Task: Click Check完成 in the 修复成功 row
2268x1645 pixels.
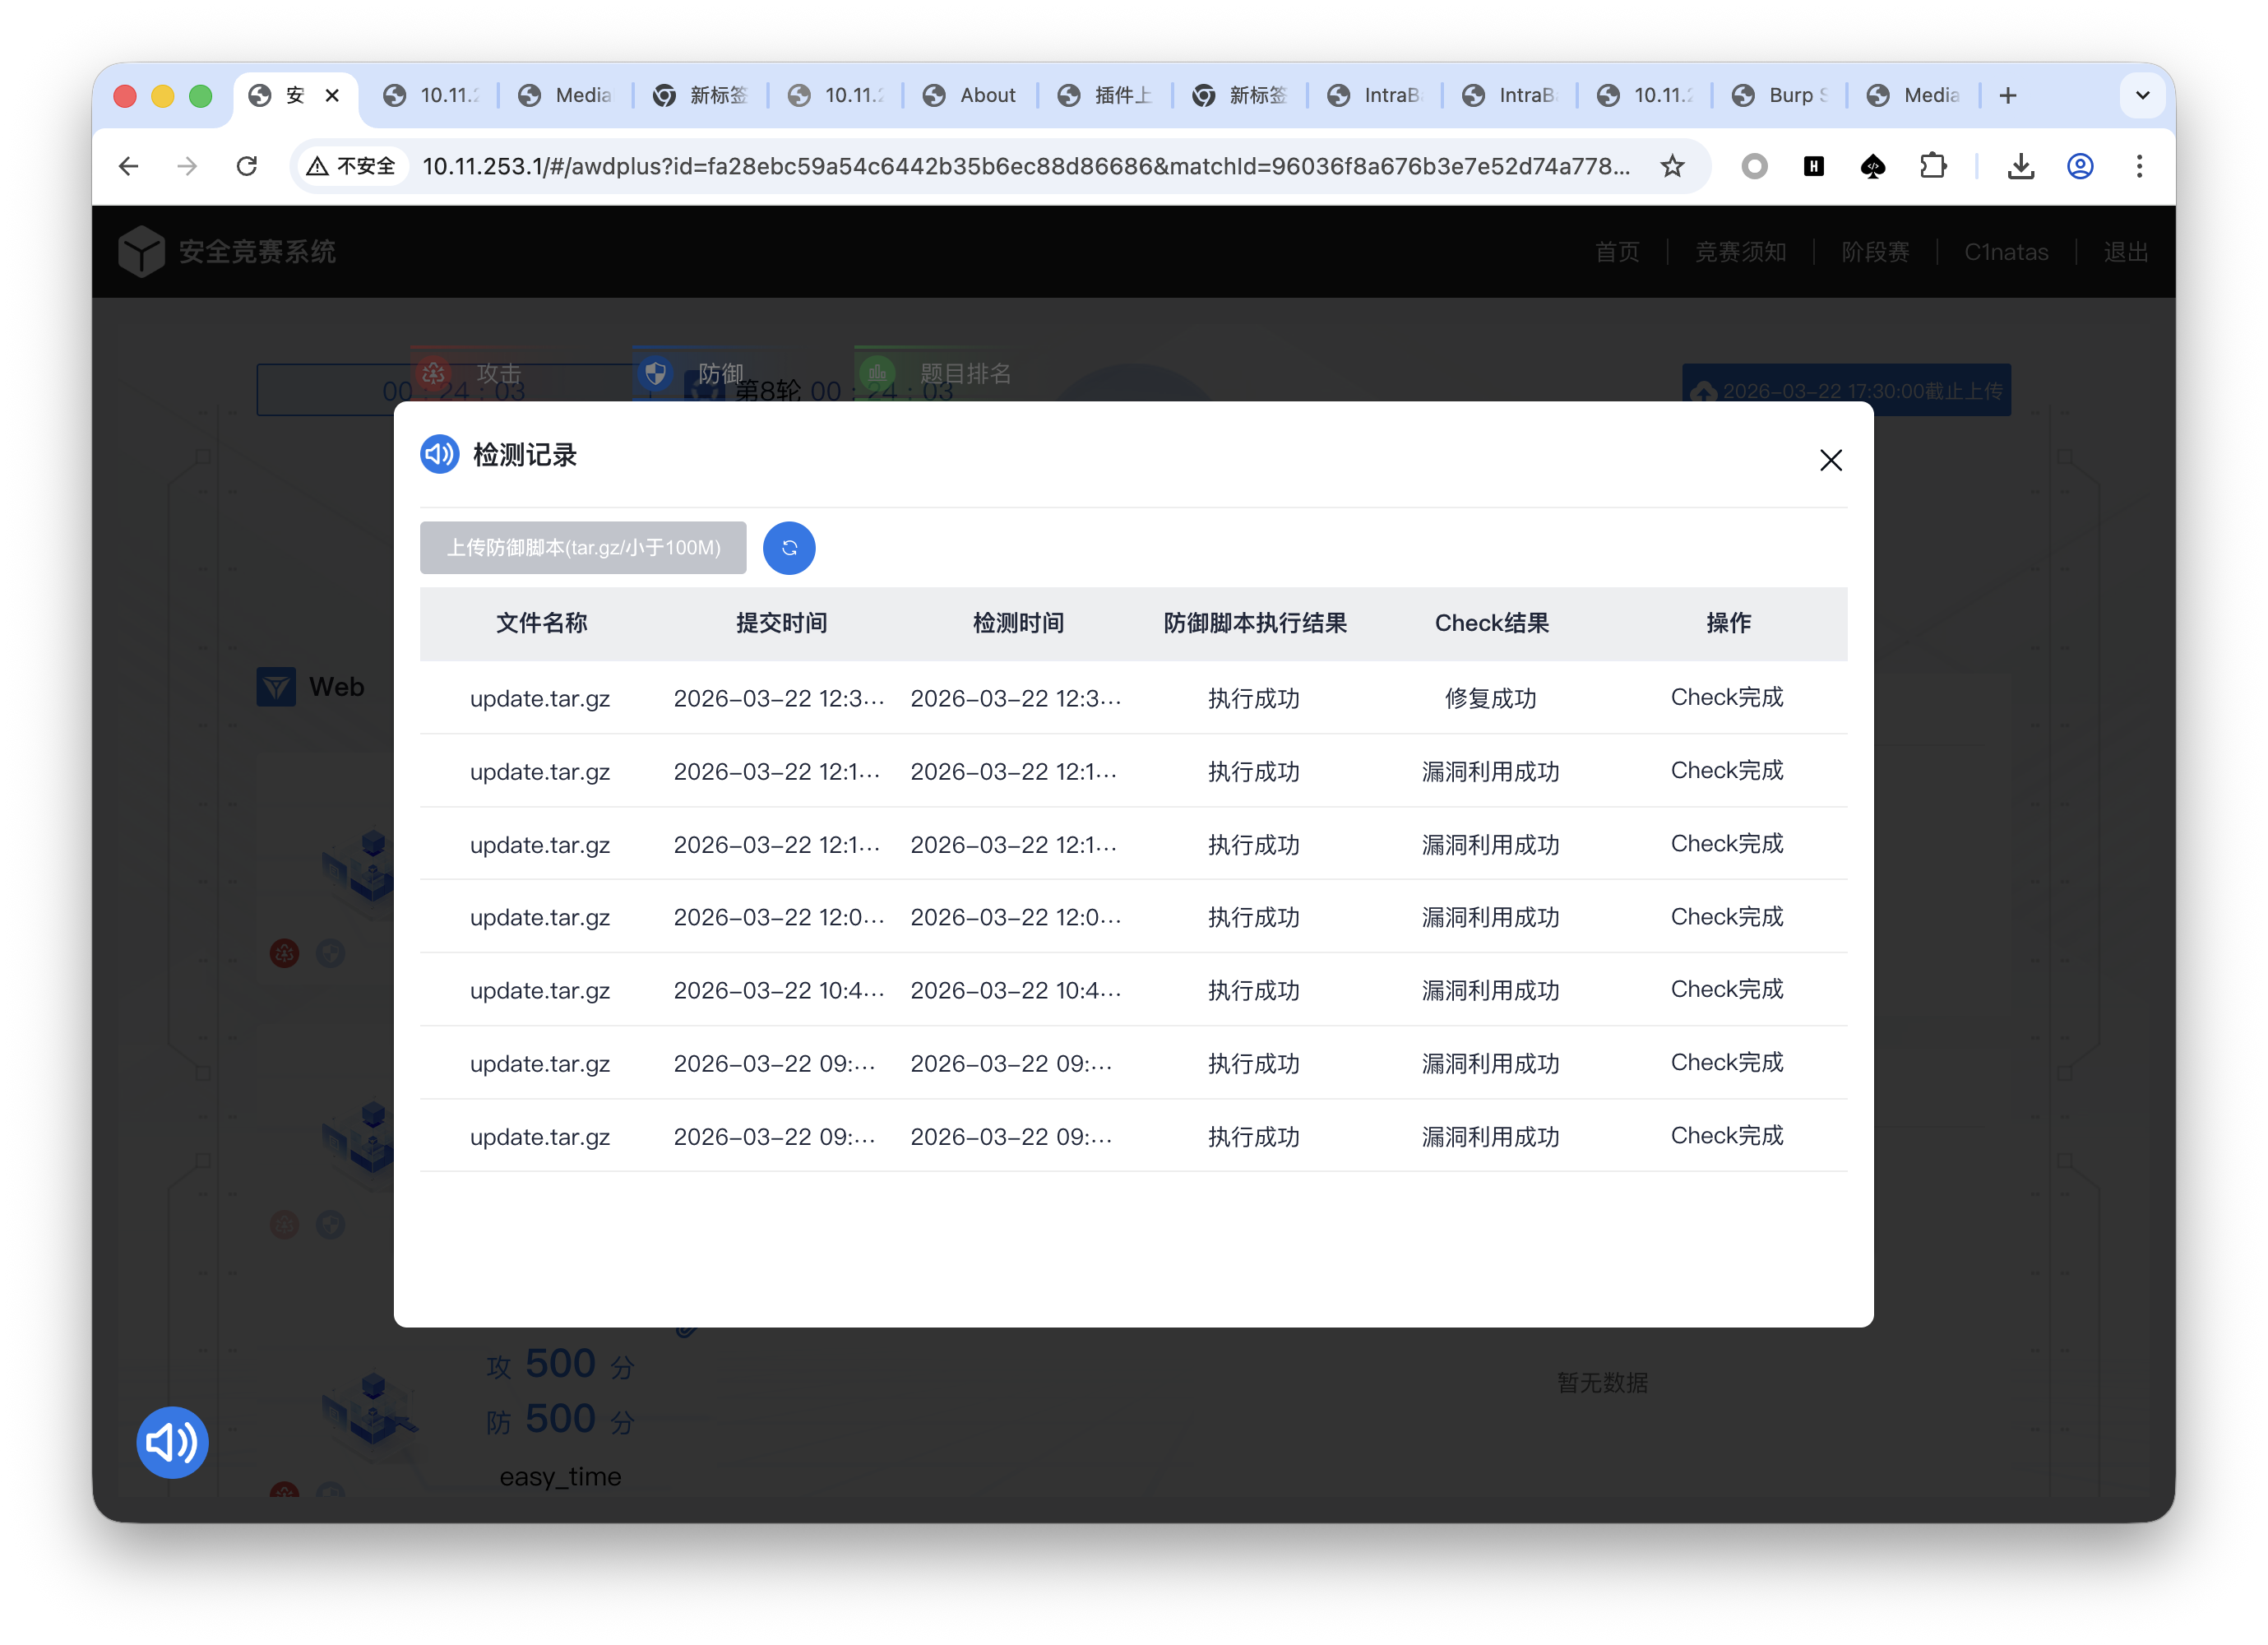Action: pyautogui.click(x=1727, y=697)
